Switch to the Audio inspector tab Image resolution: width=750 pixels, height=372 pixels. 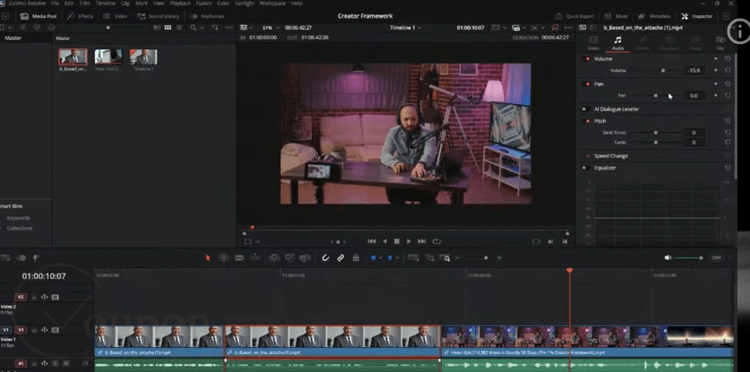[x=618, y=43]
